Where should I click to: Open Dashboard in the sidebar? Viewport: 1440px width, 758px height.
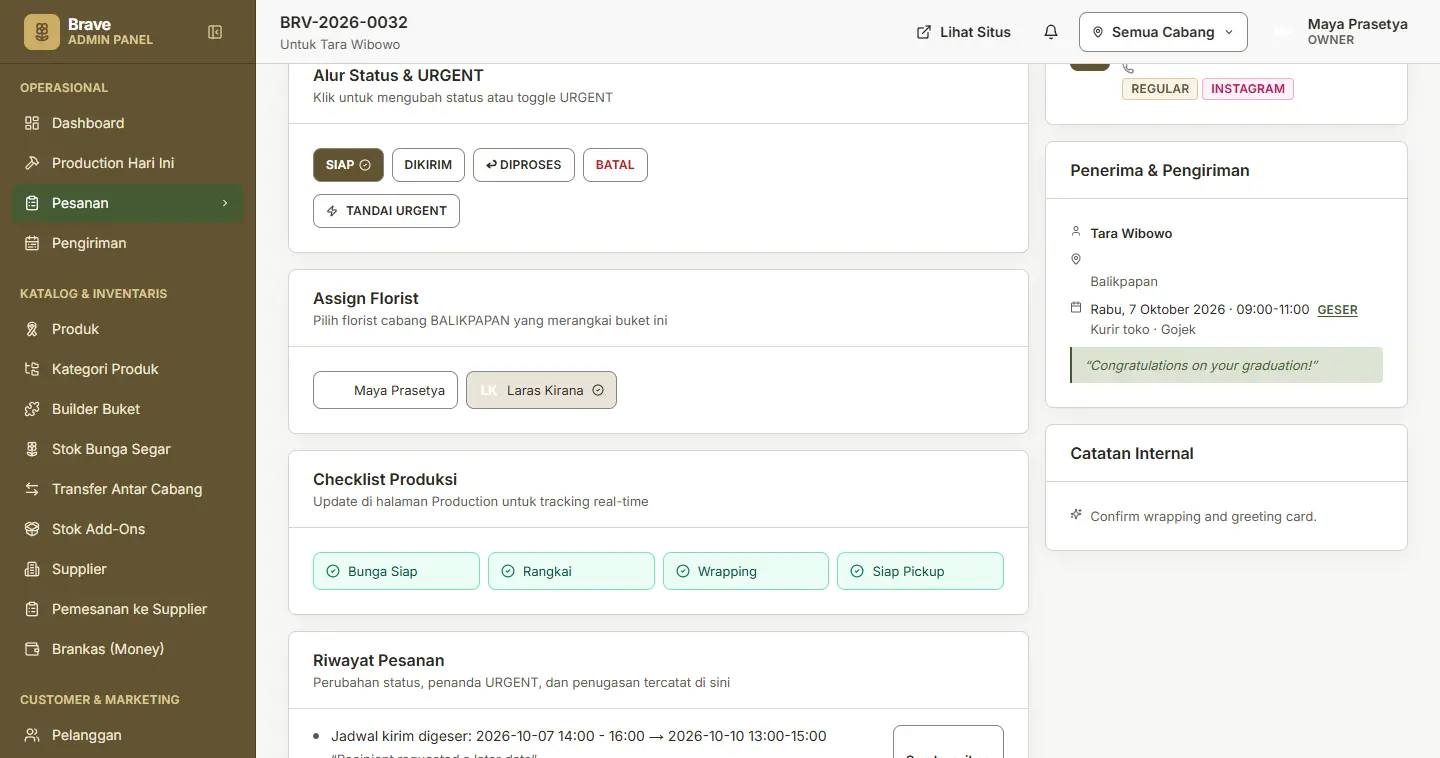[x=128, y=123]
